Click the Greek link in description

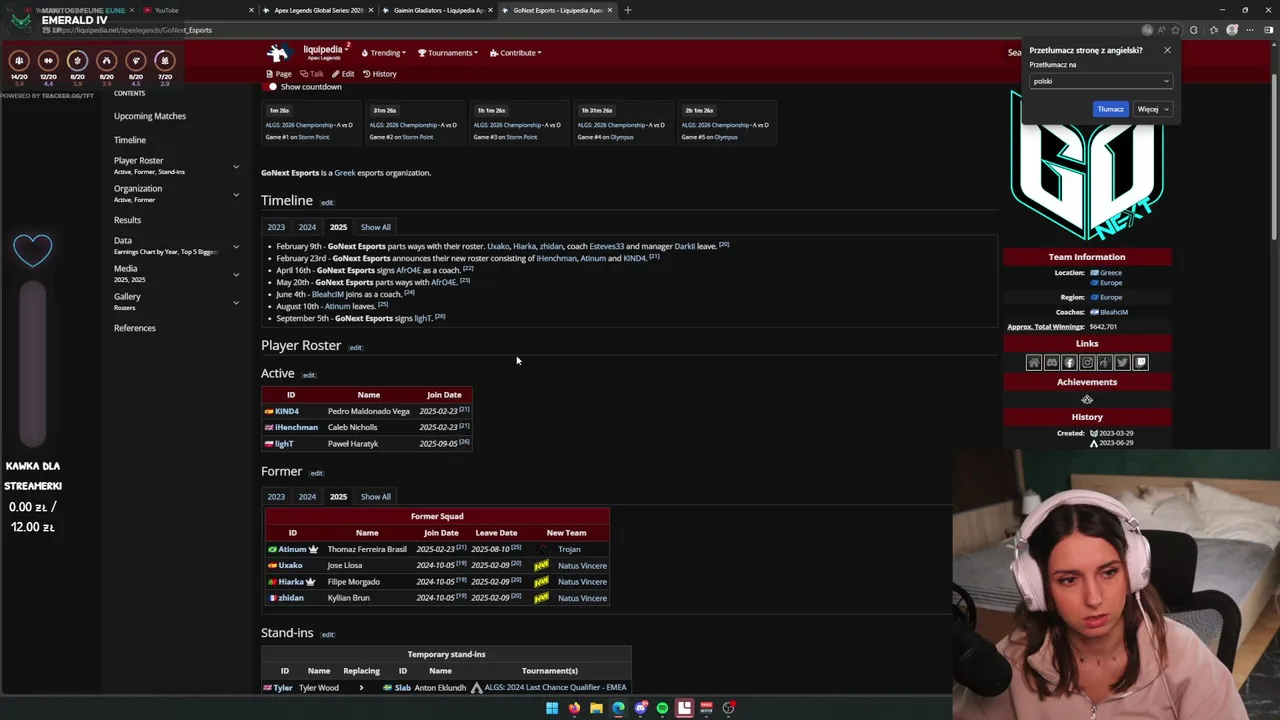point(345,173)
